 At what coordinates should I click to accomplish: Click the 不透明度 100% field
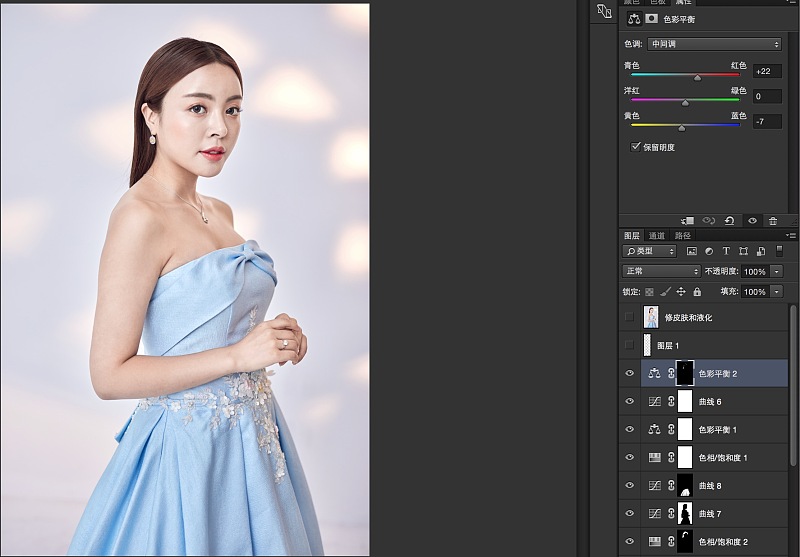click(x=756, y=271)
